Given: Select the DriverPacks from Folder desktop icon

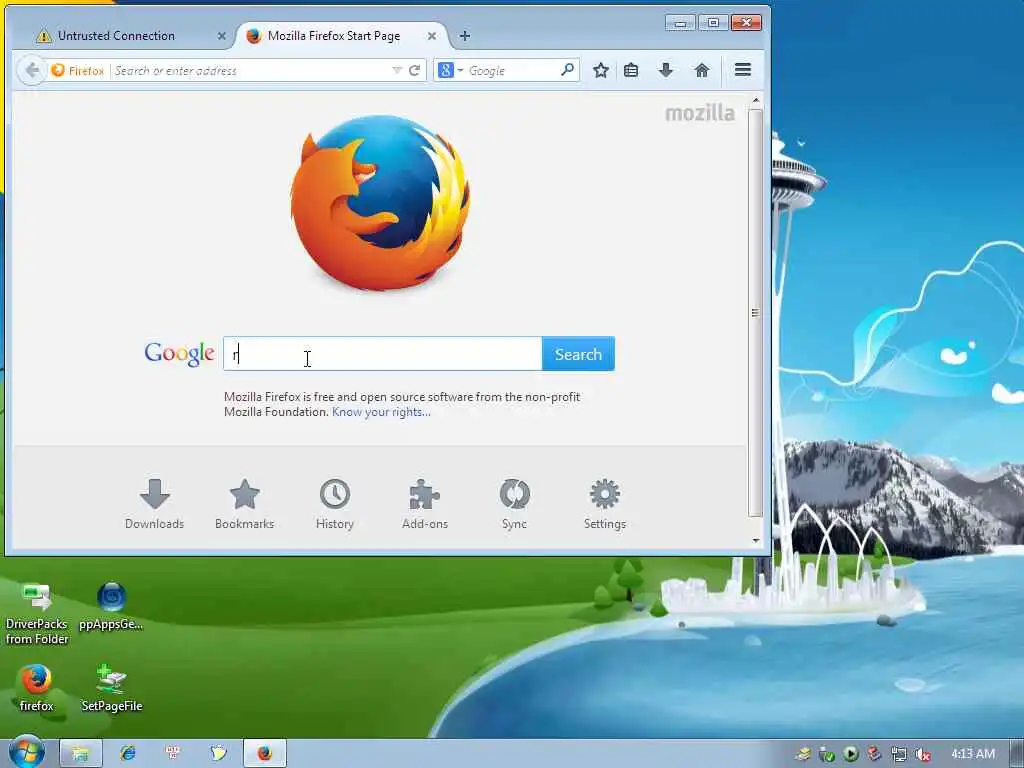Looking at the screenshot, I should tap(37, 614).
